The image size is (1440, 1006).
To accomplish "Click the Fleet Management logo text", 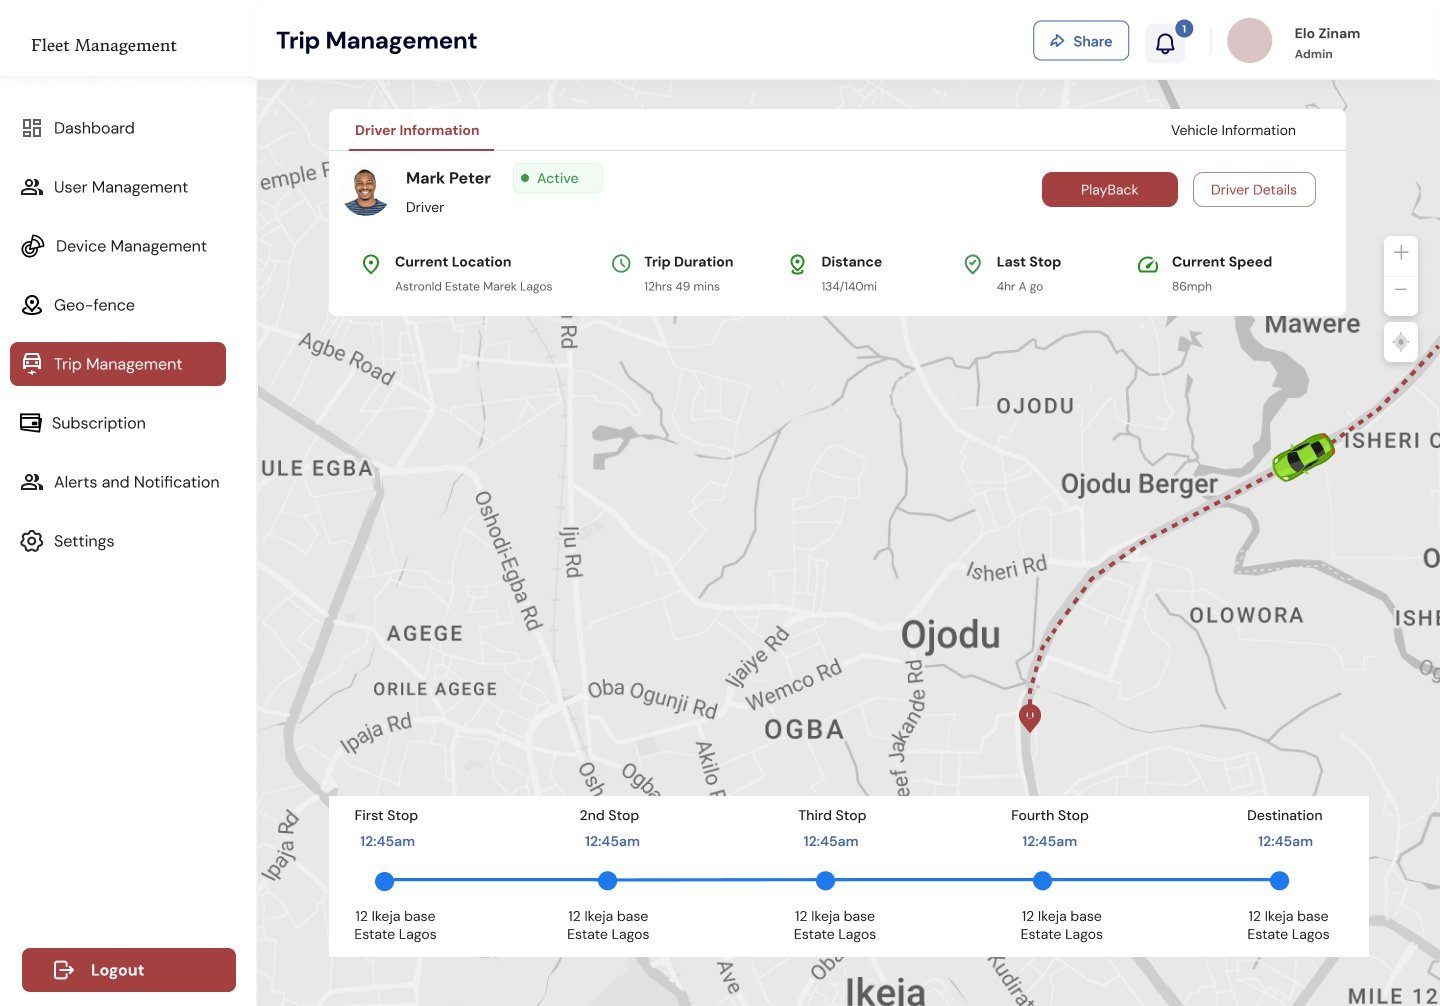I will click(x=104, y=45).
